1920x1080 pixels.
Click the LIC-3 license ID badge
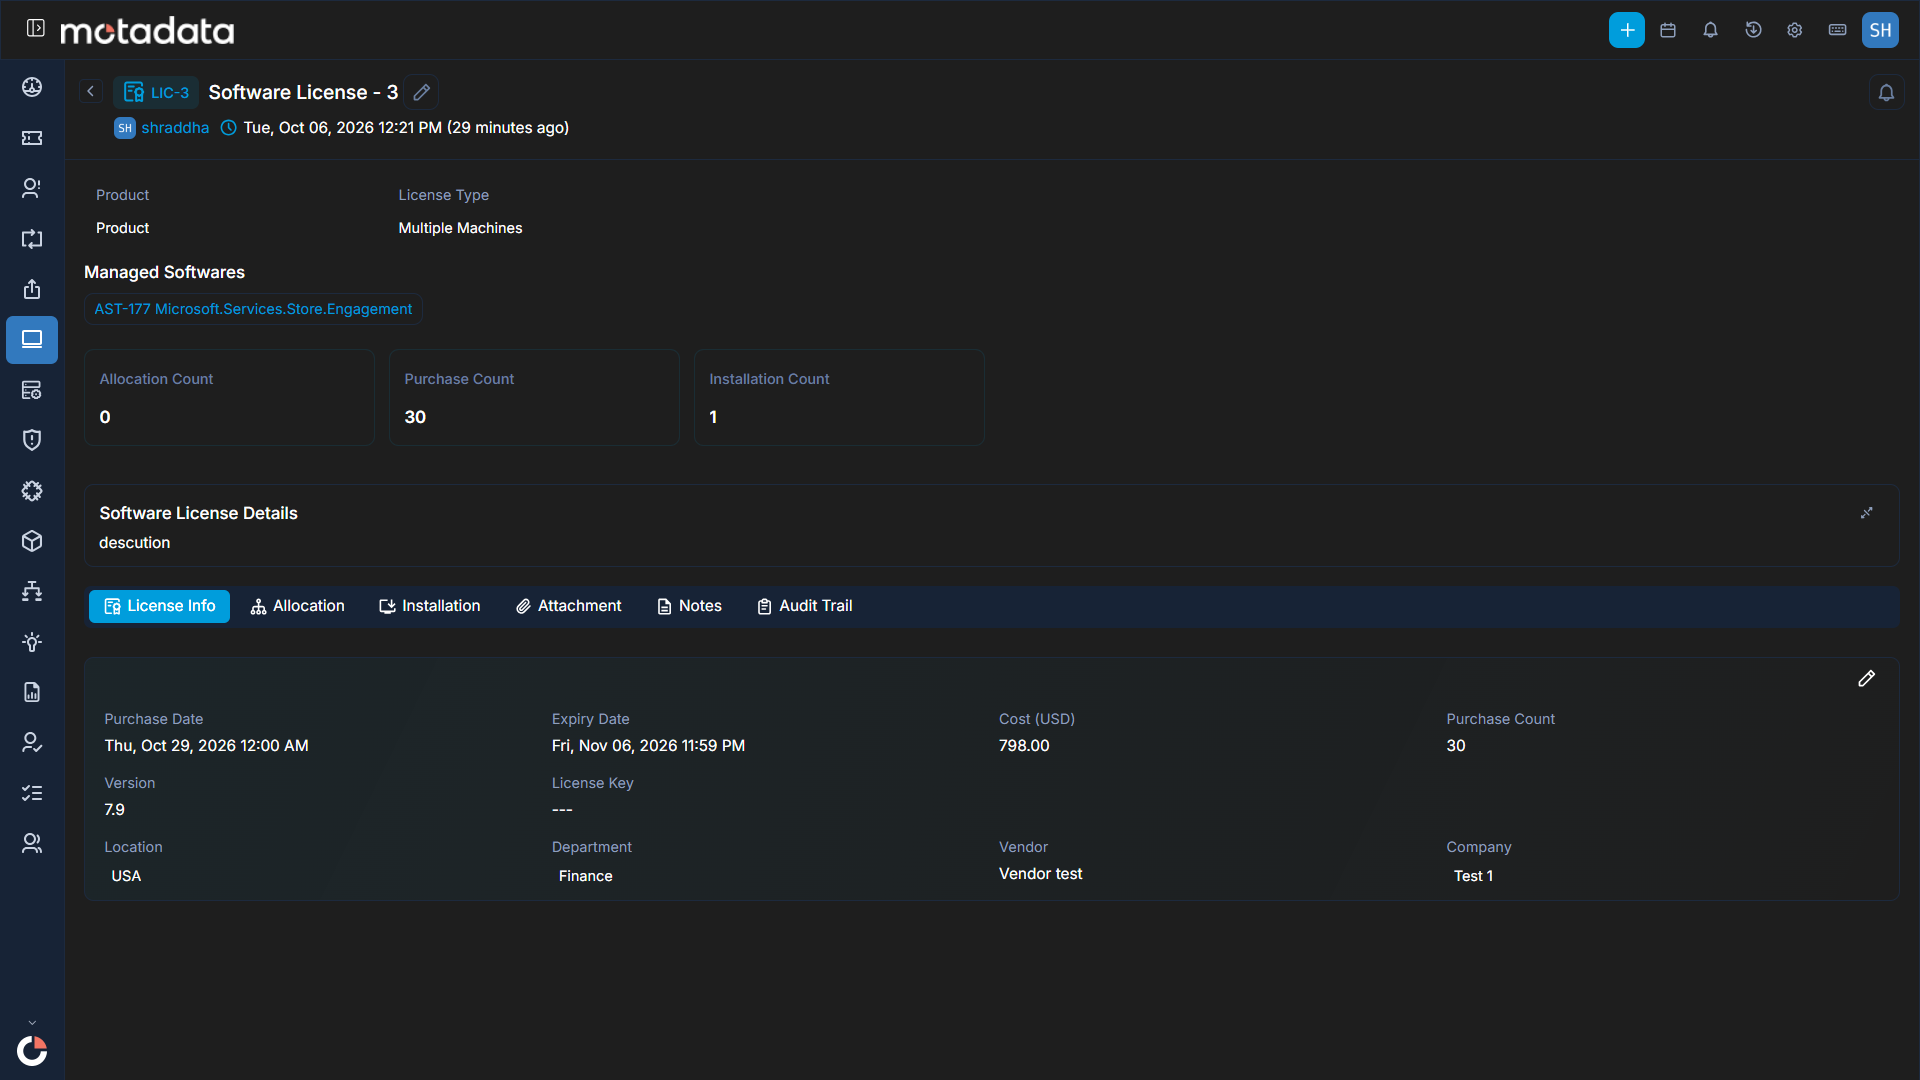click(156, 92)
